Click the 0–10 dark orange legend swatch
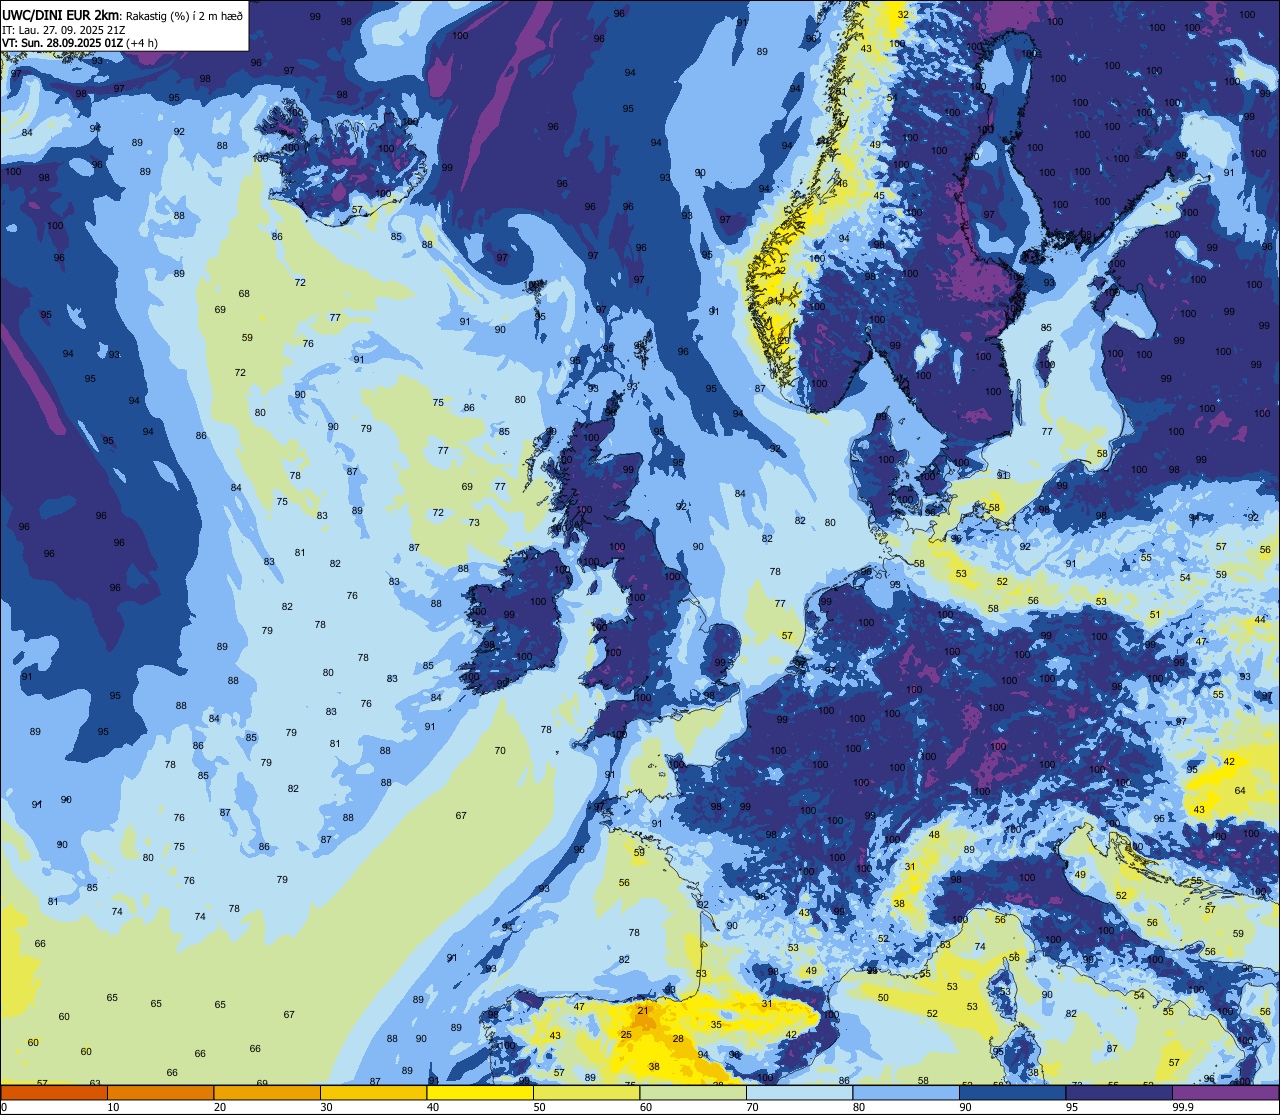Image resolution: width=1280 pixels, height=1115 pixels. pos(55,1092)
